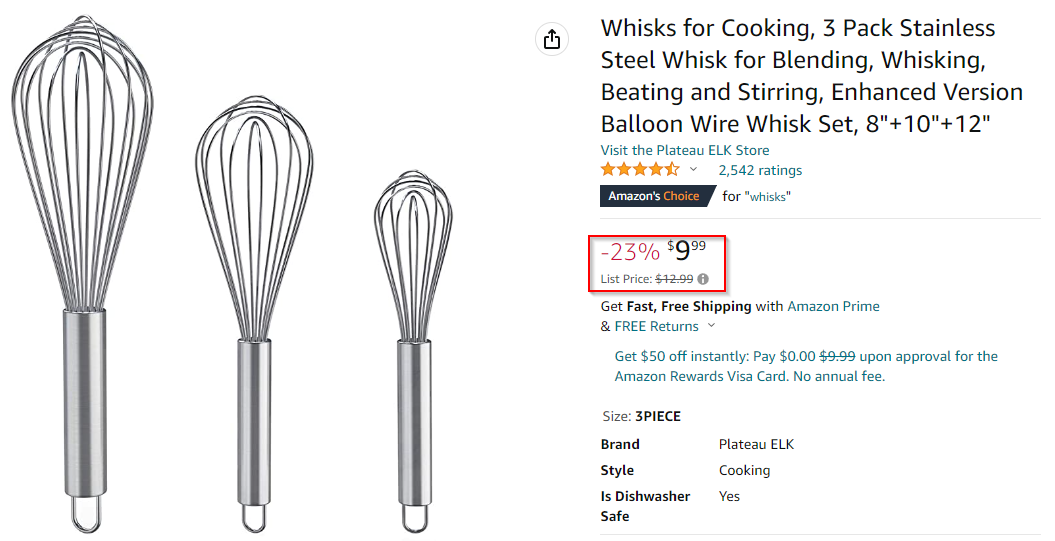Screen dimensions: 1055x541
Task: Click the Amazon's Choice badge
Action: (654, 196)
